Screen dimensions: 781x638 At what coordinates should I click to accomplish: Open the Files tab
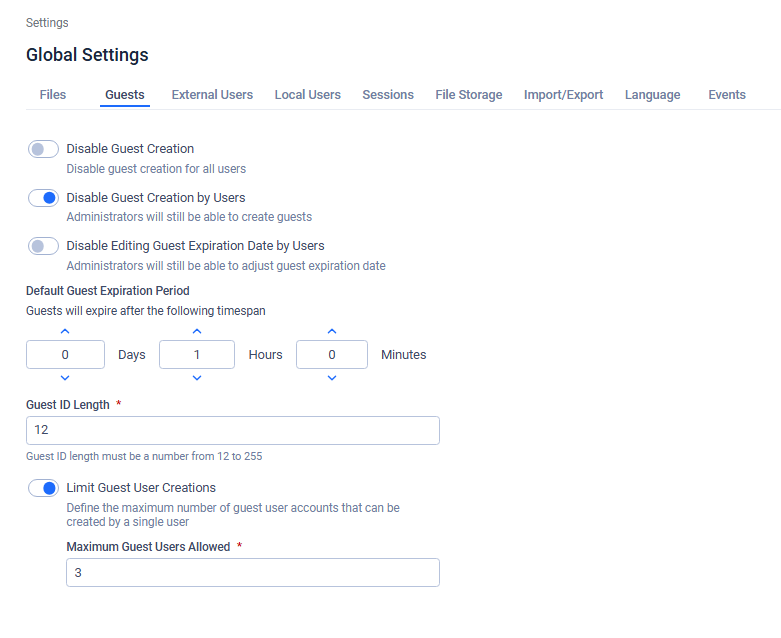53,95
